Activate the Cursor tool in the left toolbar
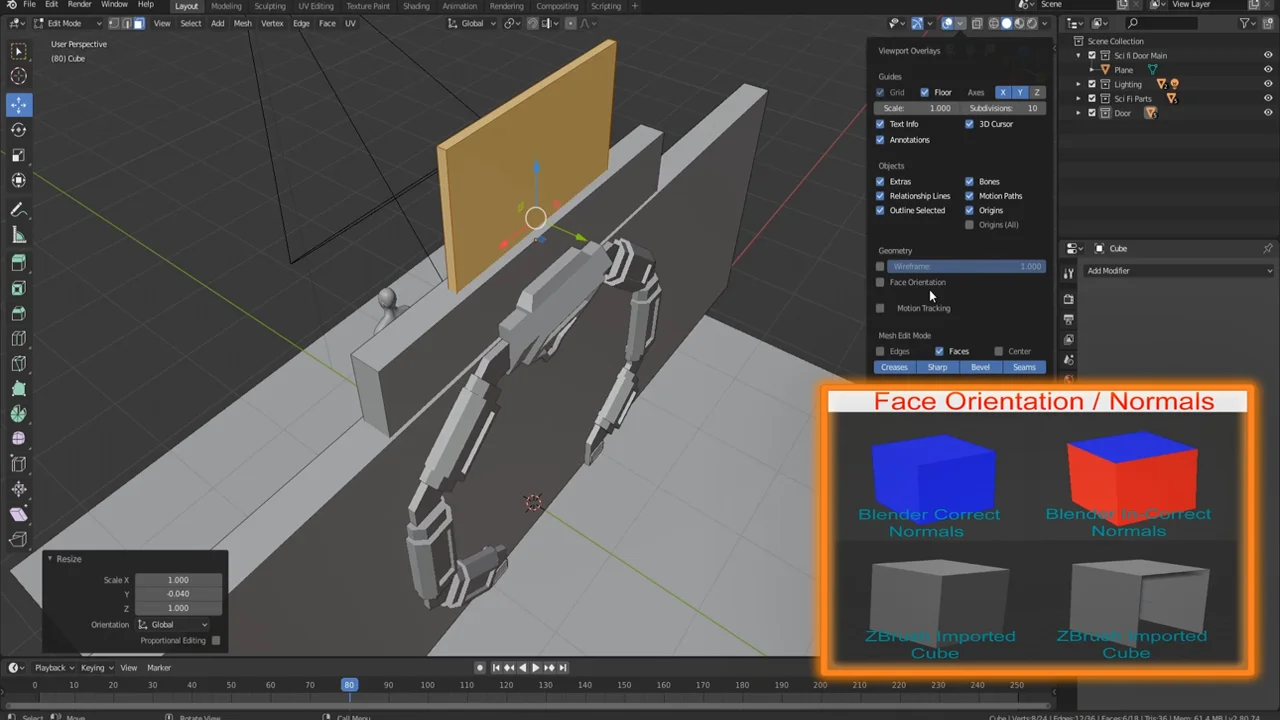The width and height of the screenshot is (1280, 720). [x=18, y=76]
